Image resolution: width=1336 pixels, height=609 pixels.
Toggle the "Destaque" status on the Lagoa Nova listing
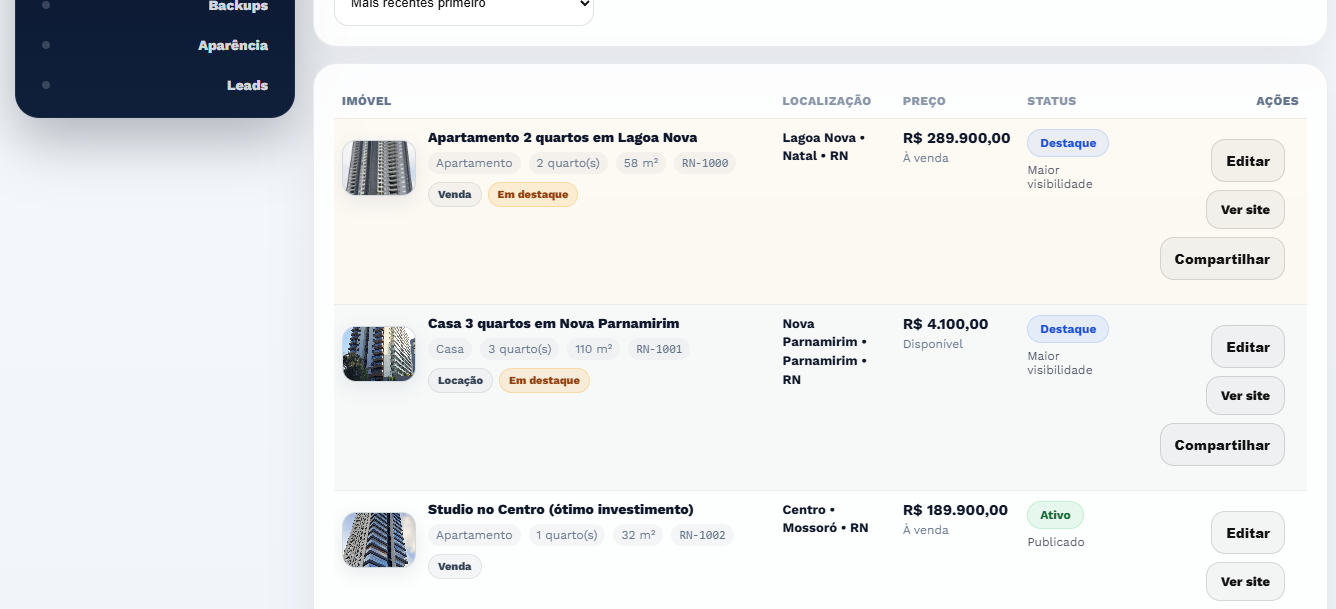(1067, 142)
